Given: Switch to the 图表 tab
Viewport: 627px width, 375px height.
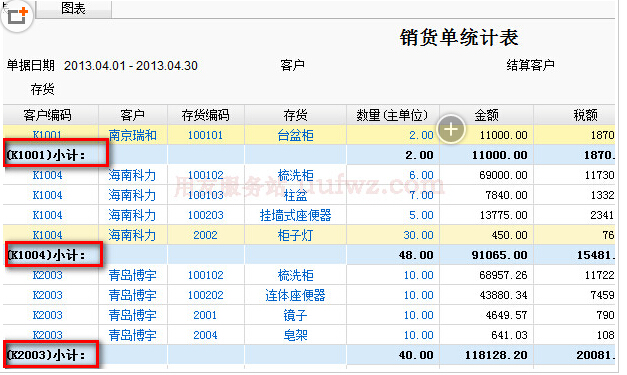Looking at the screenshot, I should [73, 8].
